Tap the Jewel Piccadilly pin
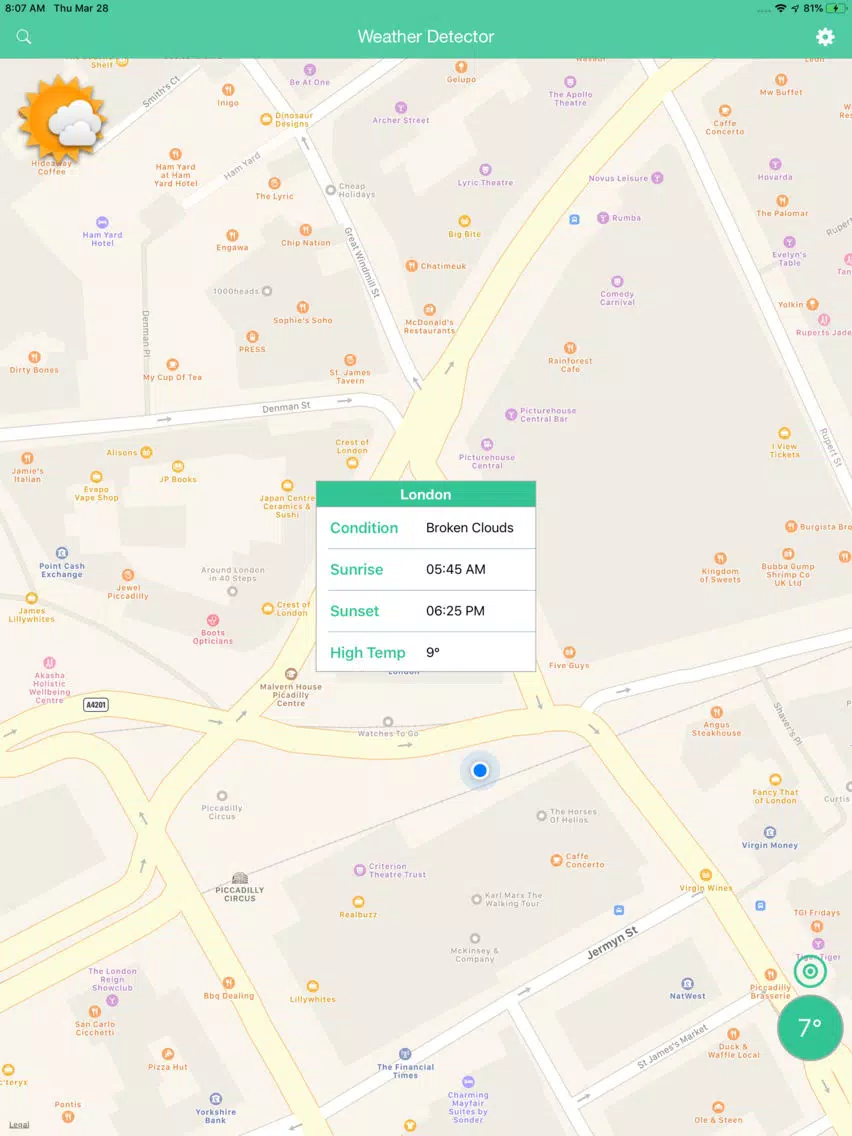The width and height of the screenshot is (852, 1136). (128, 575)
